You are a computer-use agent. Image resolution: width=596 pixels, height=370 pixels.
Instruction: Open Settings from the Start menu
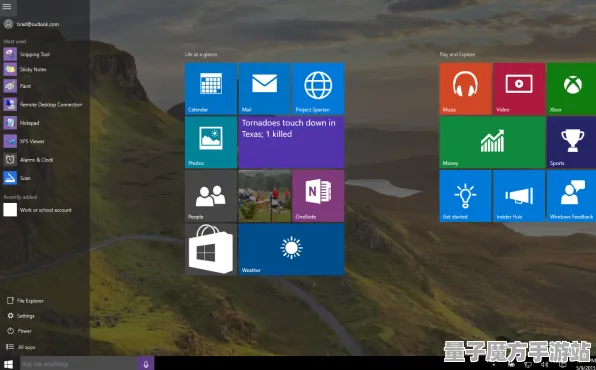tap(21, 316)
